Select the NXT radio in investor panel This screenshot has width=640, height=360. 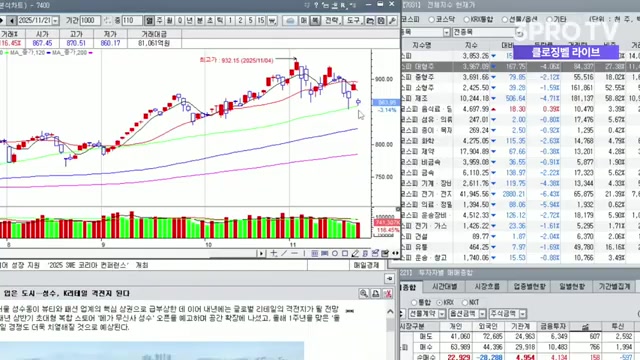(465, 302)
